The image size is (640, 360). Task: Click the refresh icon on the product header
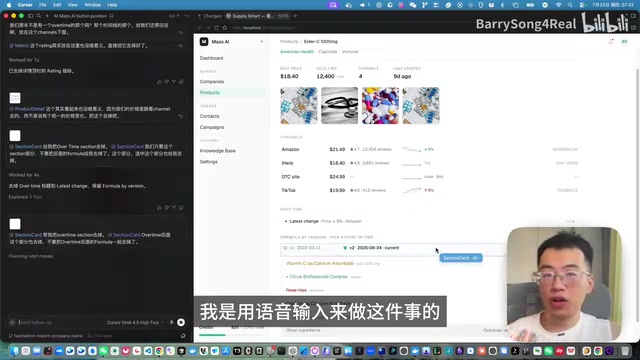[x=611, y=42]
